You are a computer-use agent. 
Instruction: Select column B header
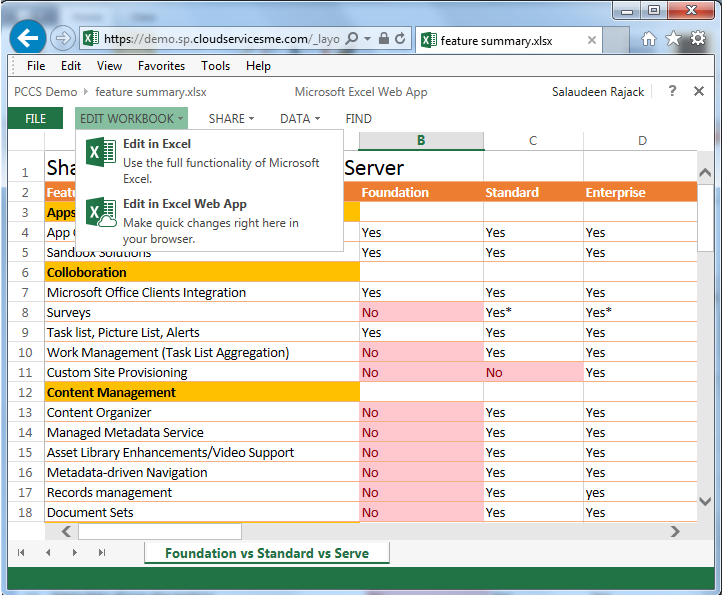(421, 140)
